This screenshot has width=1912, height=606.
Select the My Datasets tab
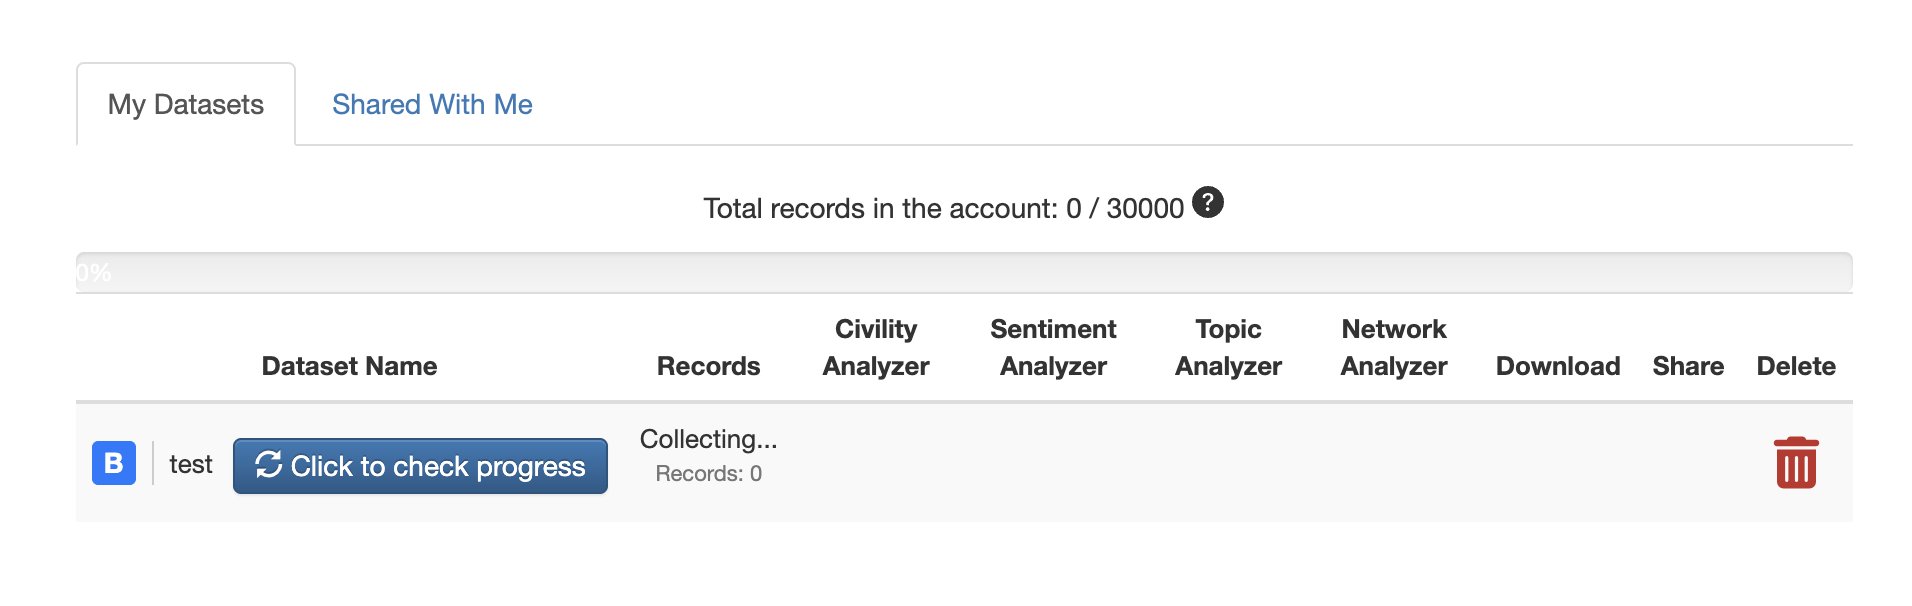[186, 105]
